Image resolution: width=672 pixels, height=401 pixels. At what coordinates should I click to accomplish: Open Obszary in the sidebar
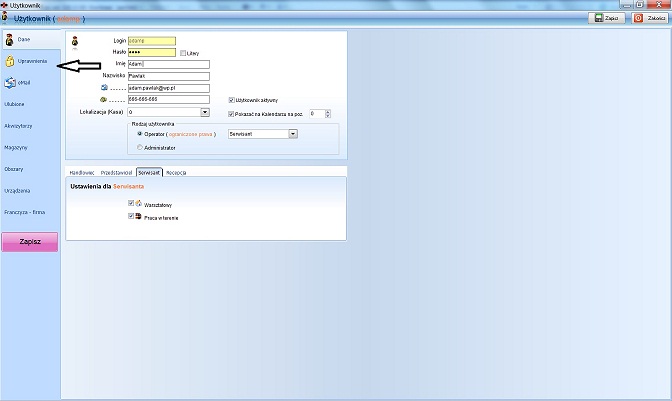(x=14, y=169)
